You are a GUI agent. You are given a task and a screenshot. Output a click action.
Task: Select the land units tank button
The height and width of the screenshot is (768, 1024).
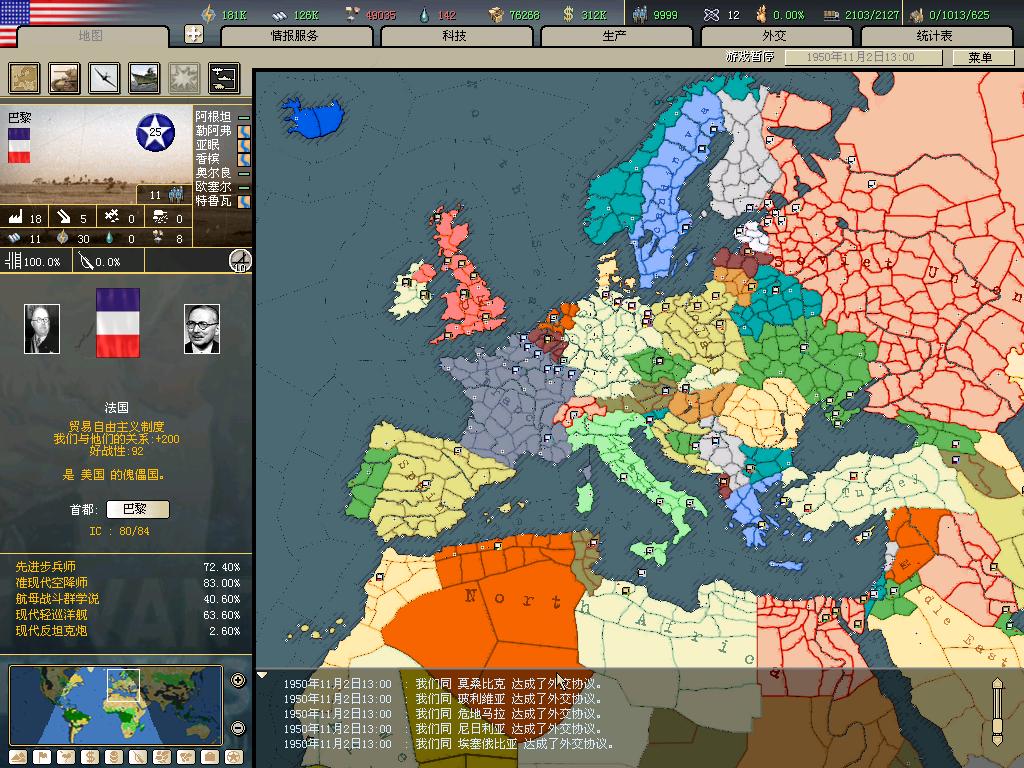pos(64,78)
